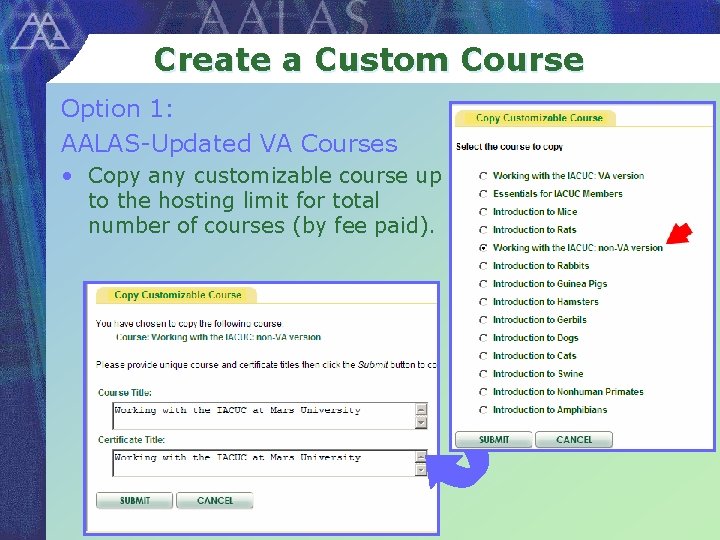This screenshot has height=540, width=720.
Task: Open Copy Customizable Course tab in title form dialog
Action: pyautogui.click(x=176, y=295)
